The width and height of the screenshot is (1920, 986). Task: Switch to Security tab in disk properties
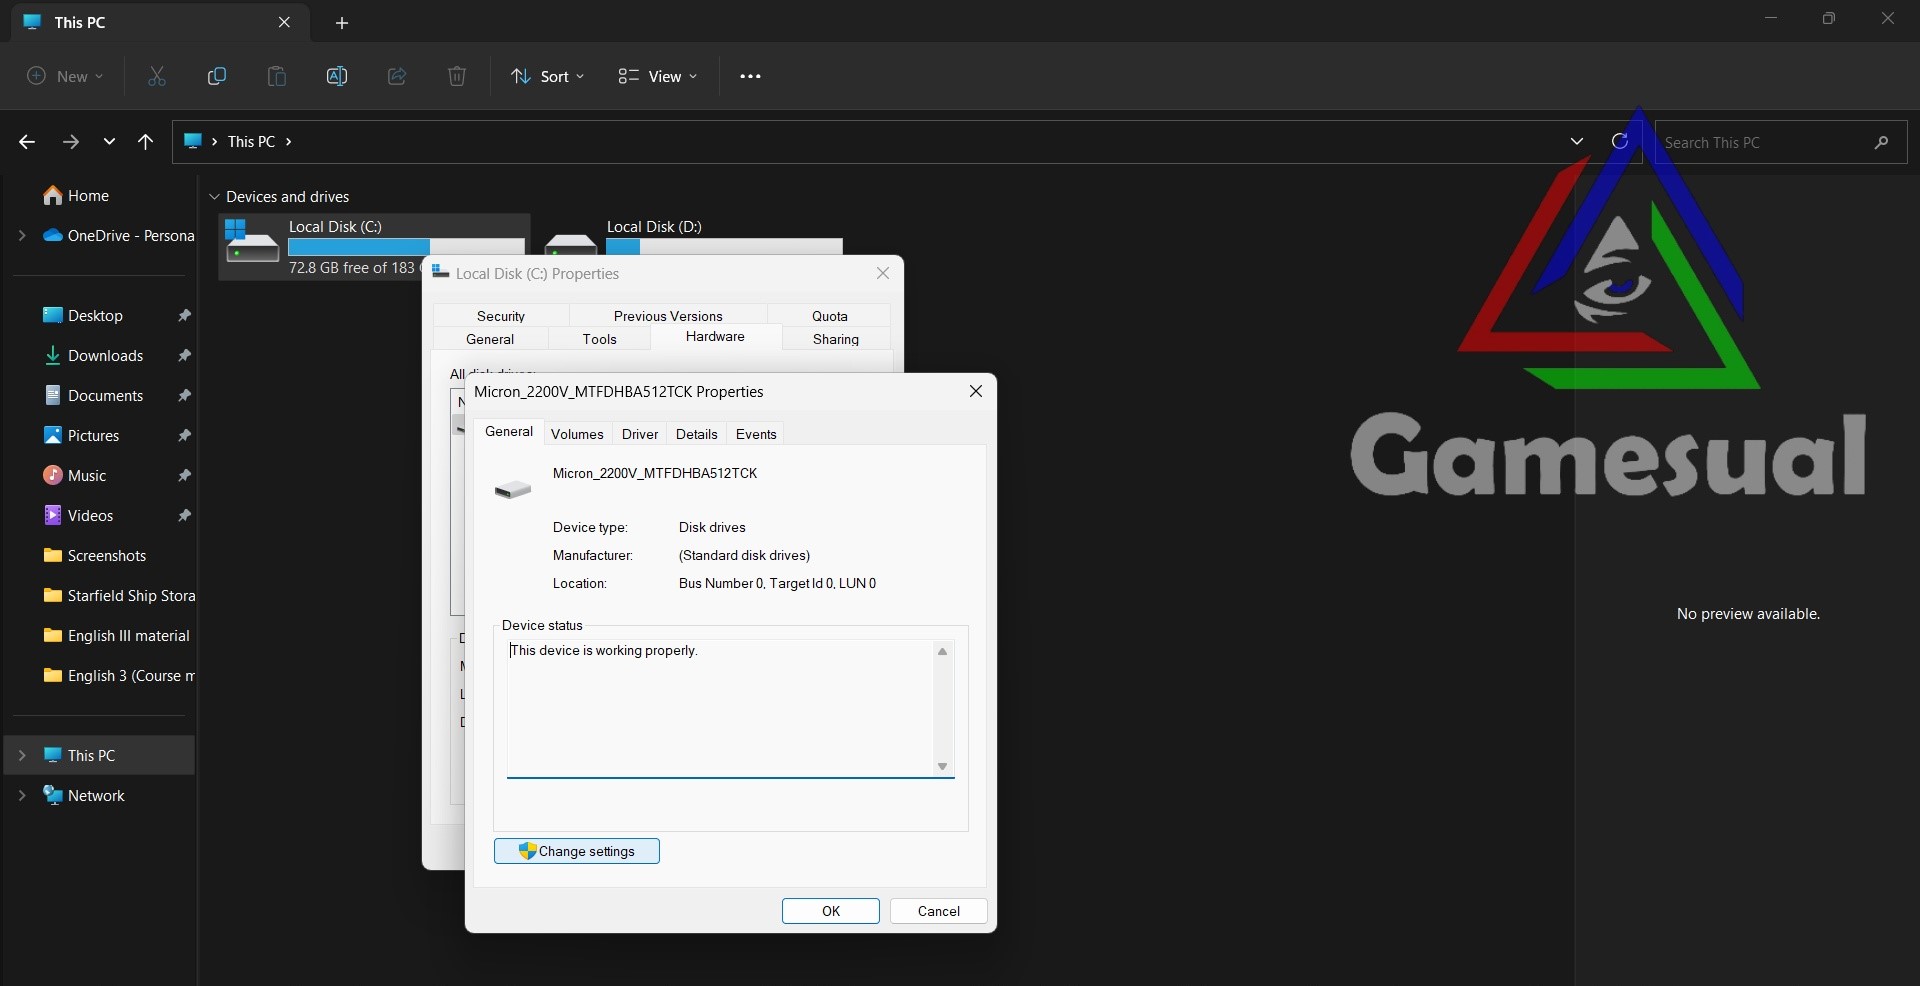point(501,316)
